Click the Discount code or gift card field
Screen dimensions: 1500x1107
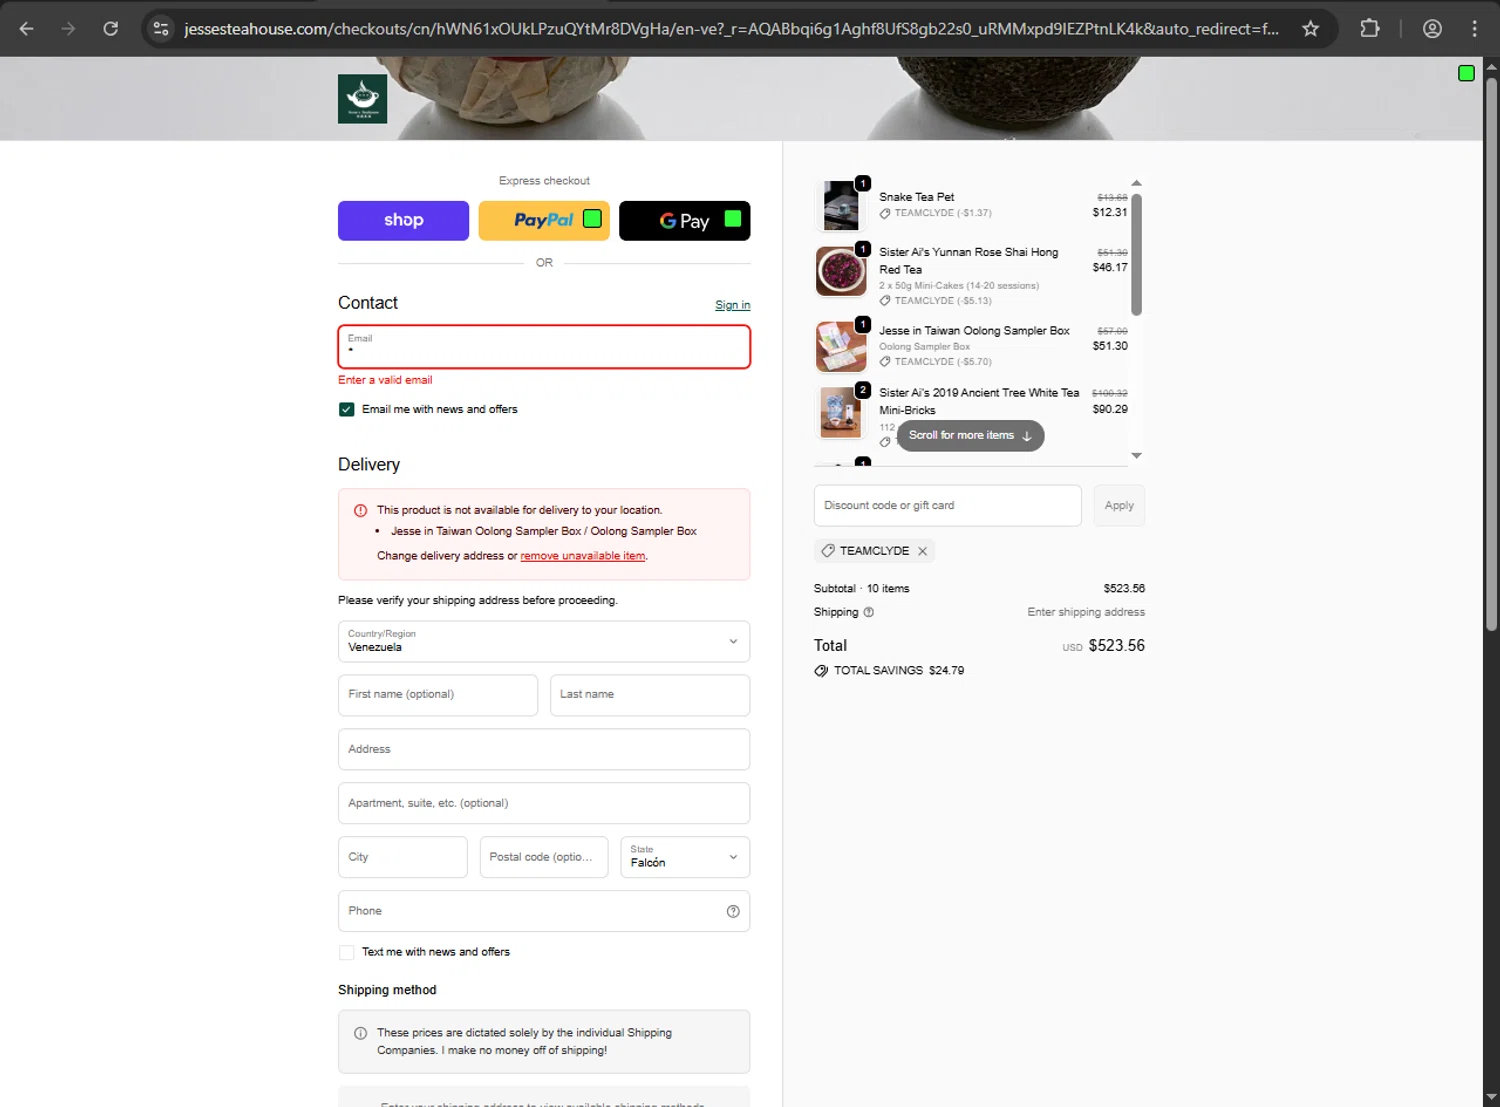click(x=948, y=506)
